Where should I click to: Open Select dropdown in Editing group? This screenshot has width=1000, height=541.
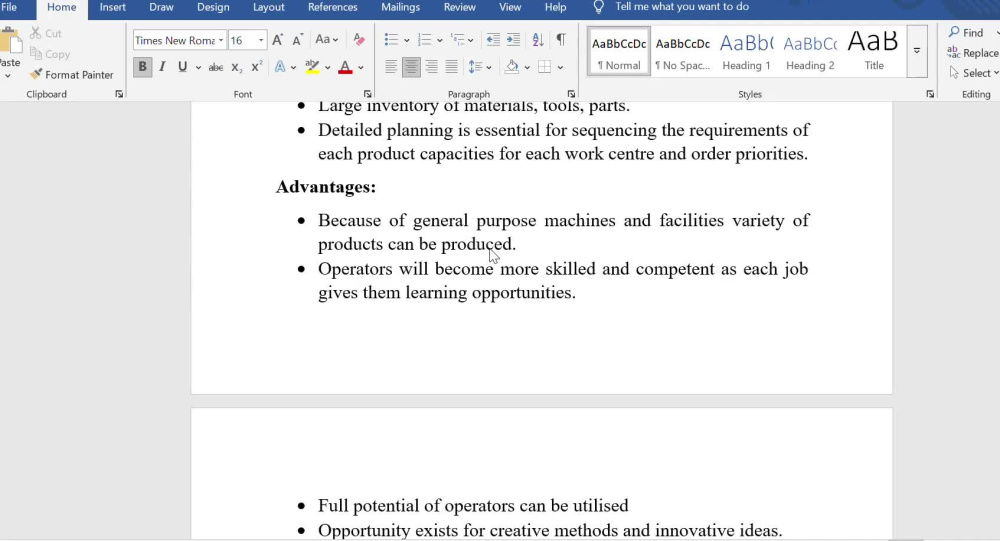[x=973, y=73]
